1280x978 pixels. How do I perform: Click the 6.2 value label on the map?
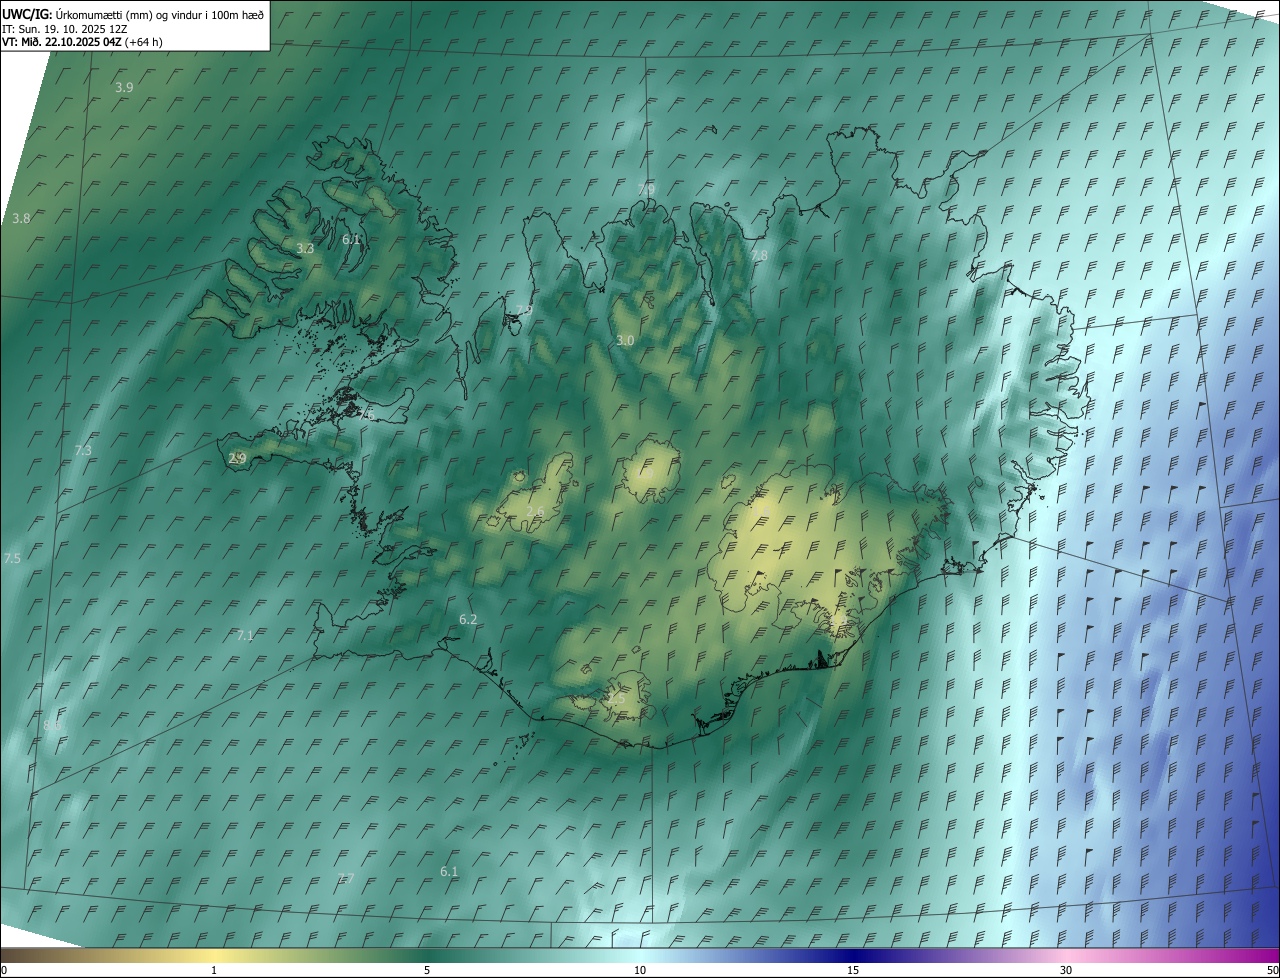pyautogui.click(x=468, y=620)
